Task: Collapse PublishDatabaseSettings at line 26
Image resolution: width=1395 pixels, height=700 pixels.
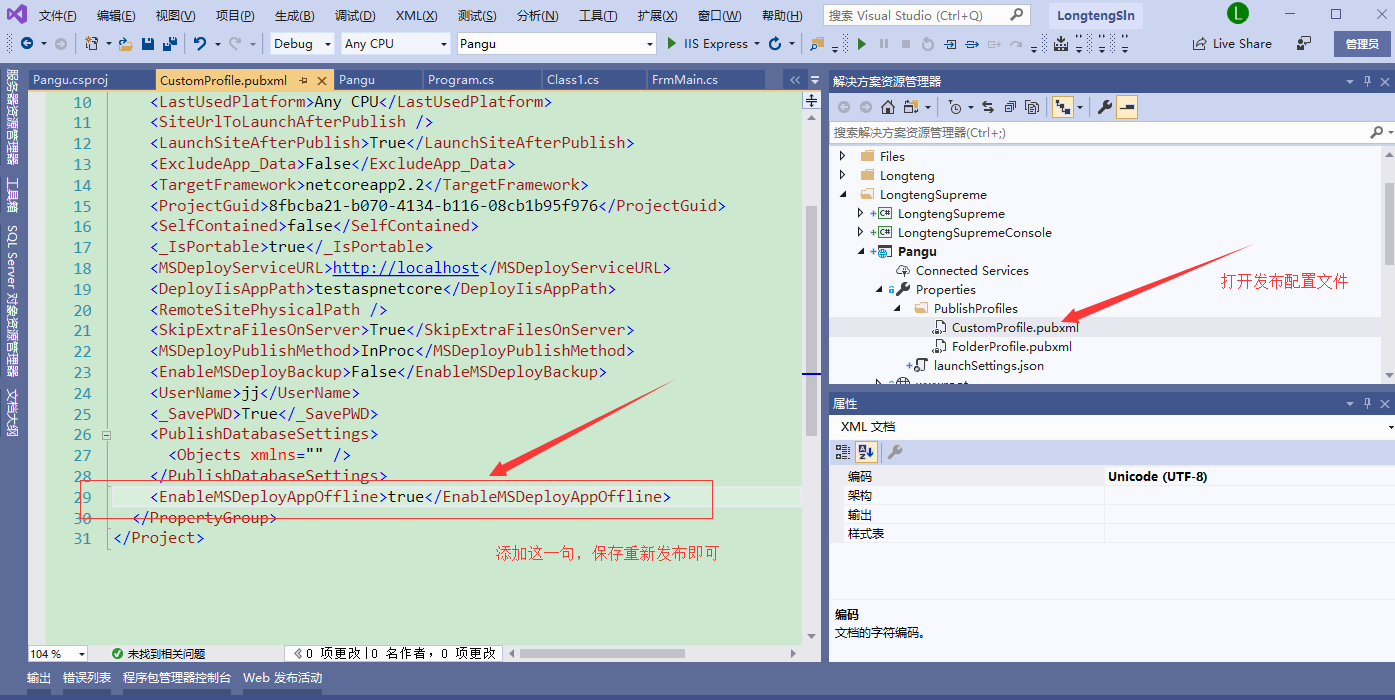Action: (x=106, y=435)
